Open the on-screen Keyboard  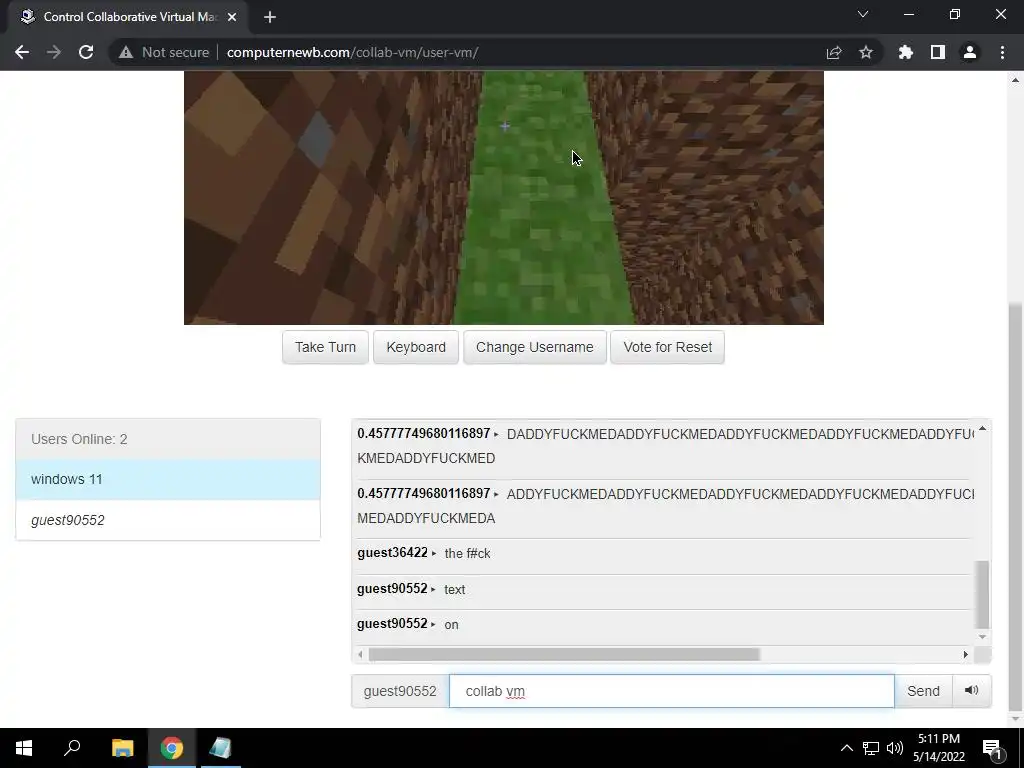coord(416,347)
